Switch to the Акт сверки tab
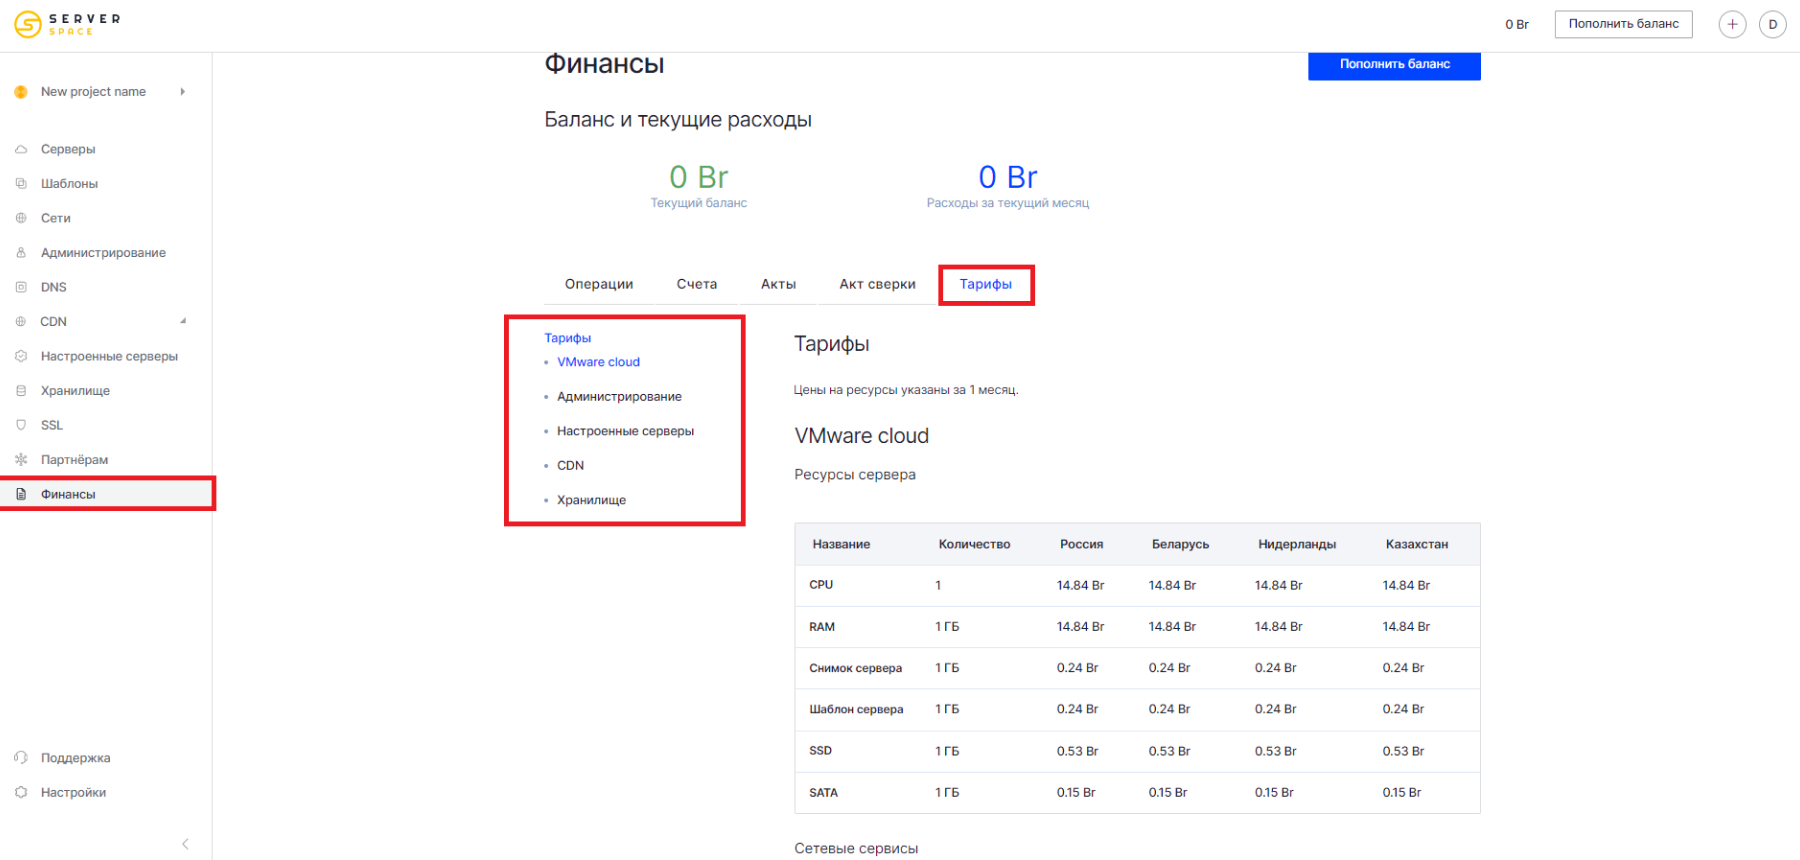1800x860 pixels. (x=877, y=284)
